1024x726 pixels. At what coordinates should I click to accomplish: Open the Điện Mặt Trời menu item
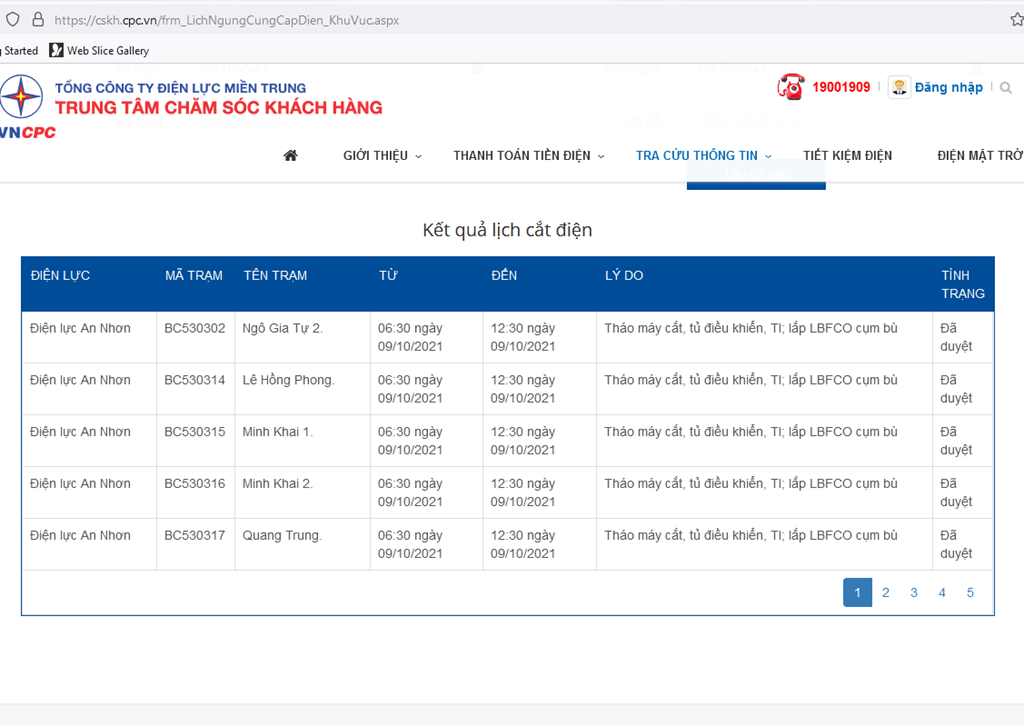coord(979,155)
